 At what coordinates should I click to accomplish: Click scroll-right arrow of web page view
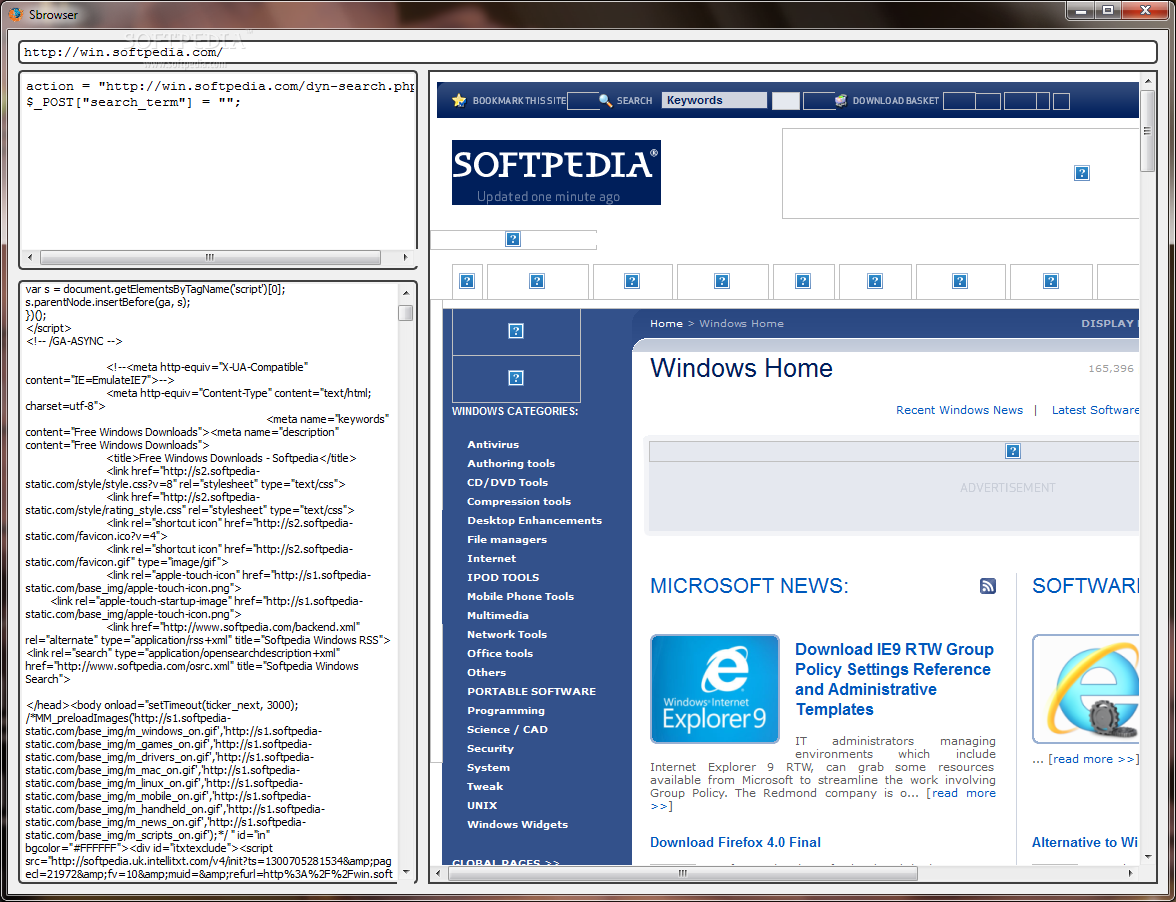coord(1130,873)
